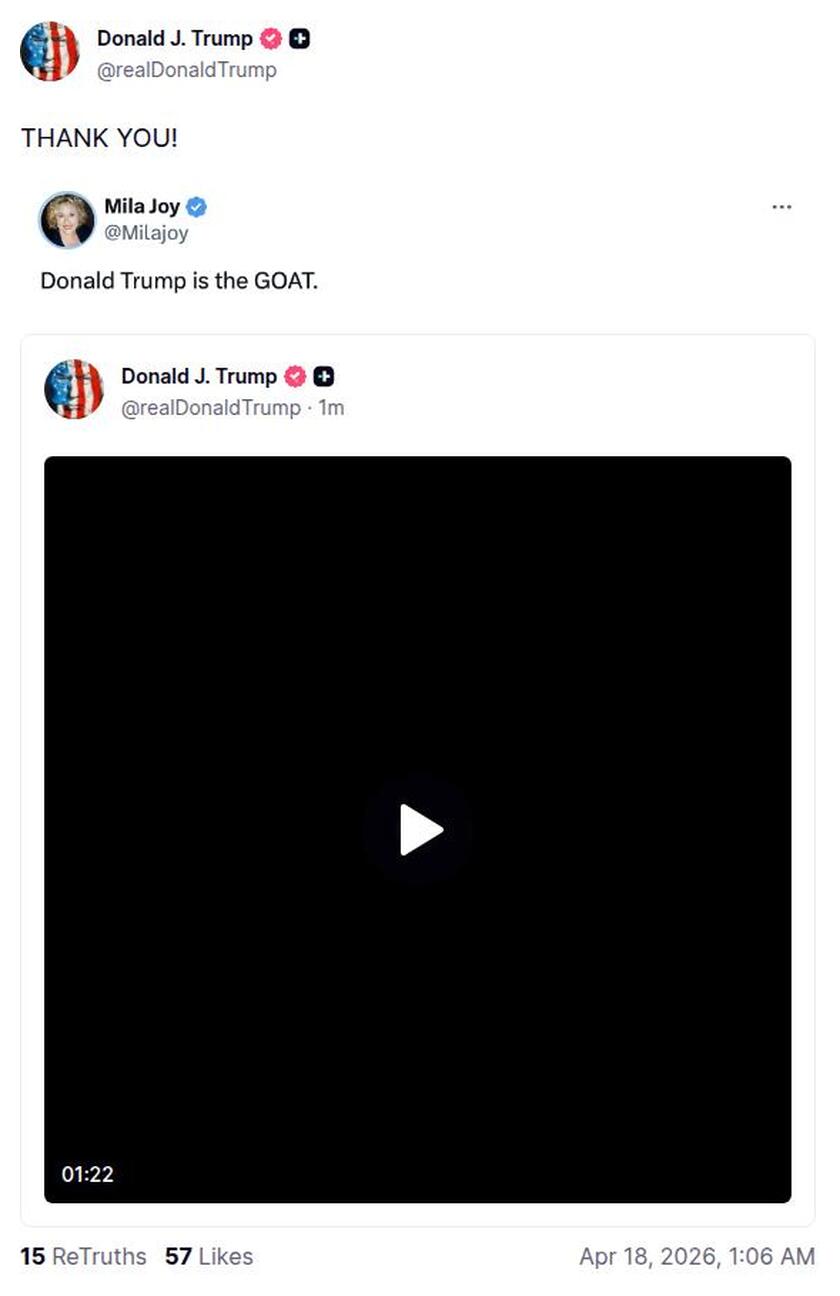Click Mila Joy's blue verification checkmark
The width and height of the screenshot is (840, 1296).
[196, 207]
